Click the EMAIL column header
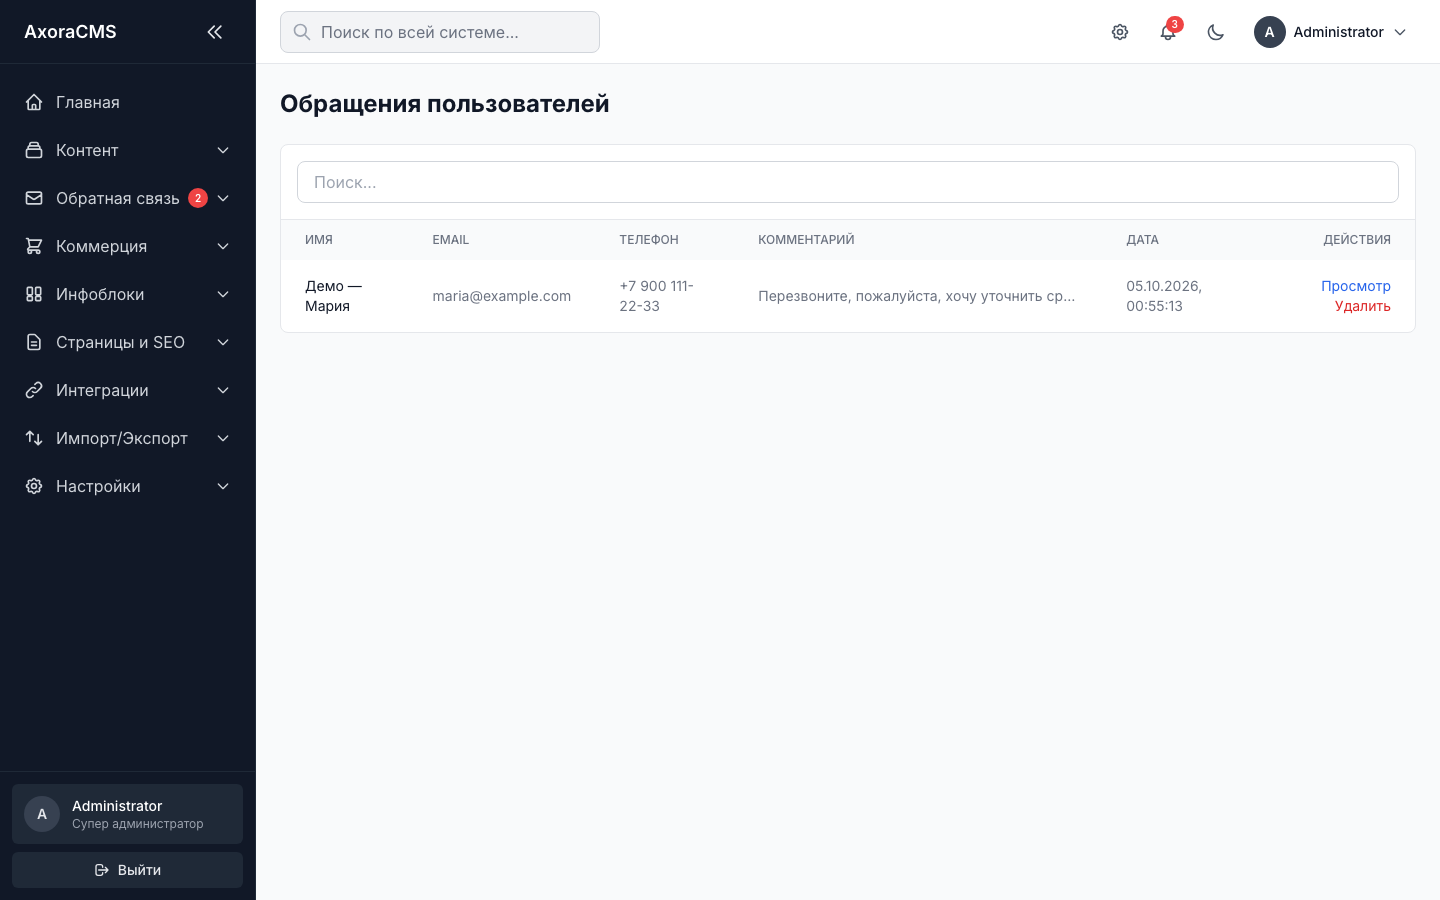Image resolution: width=1440 pixels, height=900 pixels. [x=450, y=240]
